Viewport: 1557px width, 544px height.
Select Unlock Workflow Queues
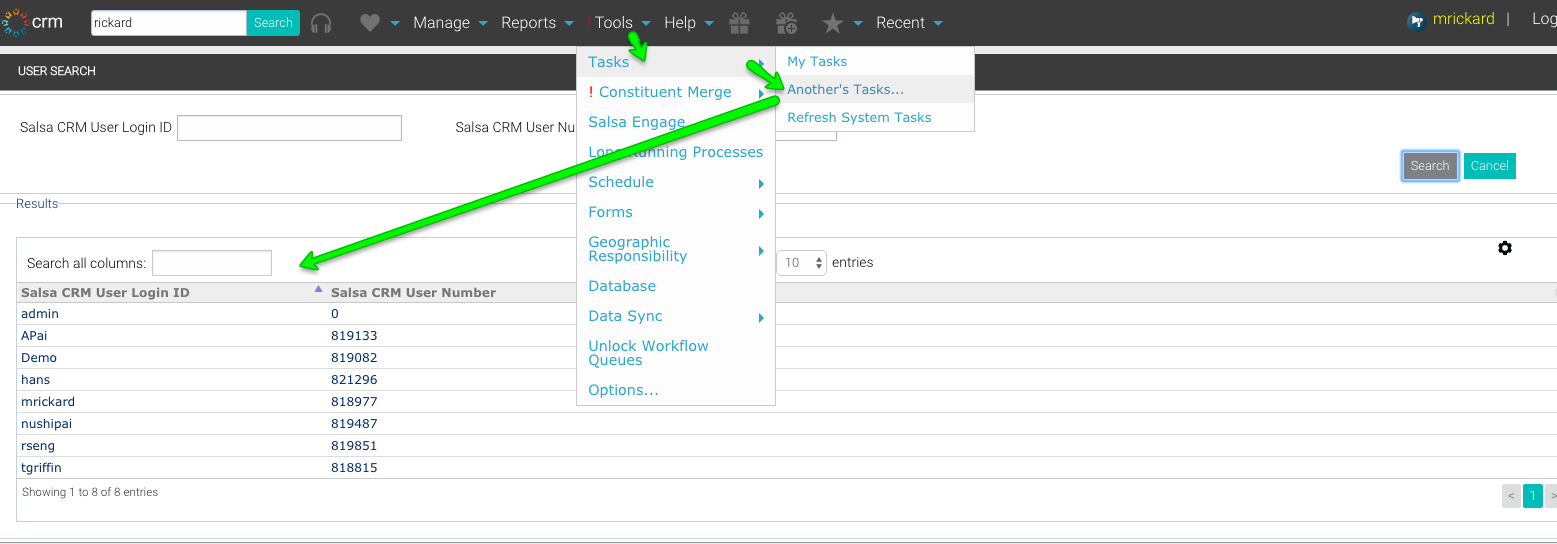point(648,353)
